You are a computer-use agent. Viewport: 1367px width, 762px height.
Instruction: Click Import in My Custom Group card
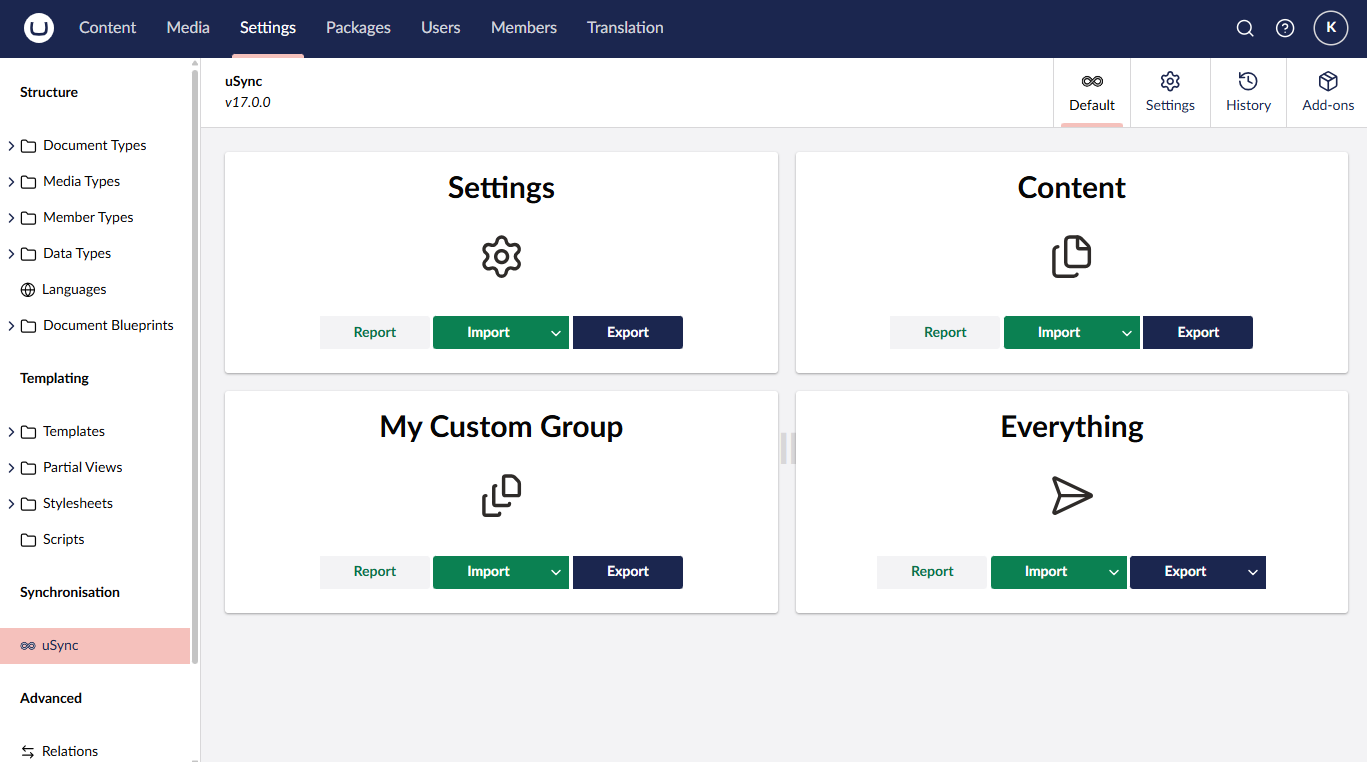pyautogui.click(x=489, y=572)
